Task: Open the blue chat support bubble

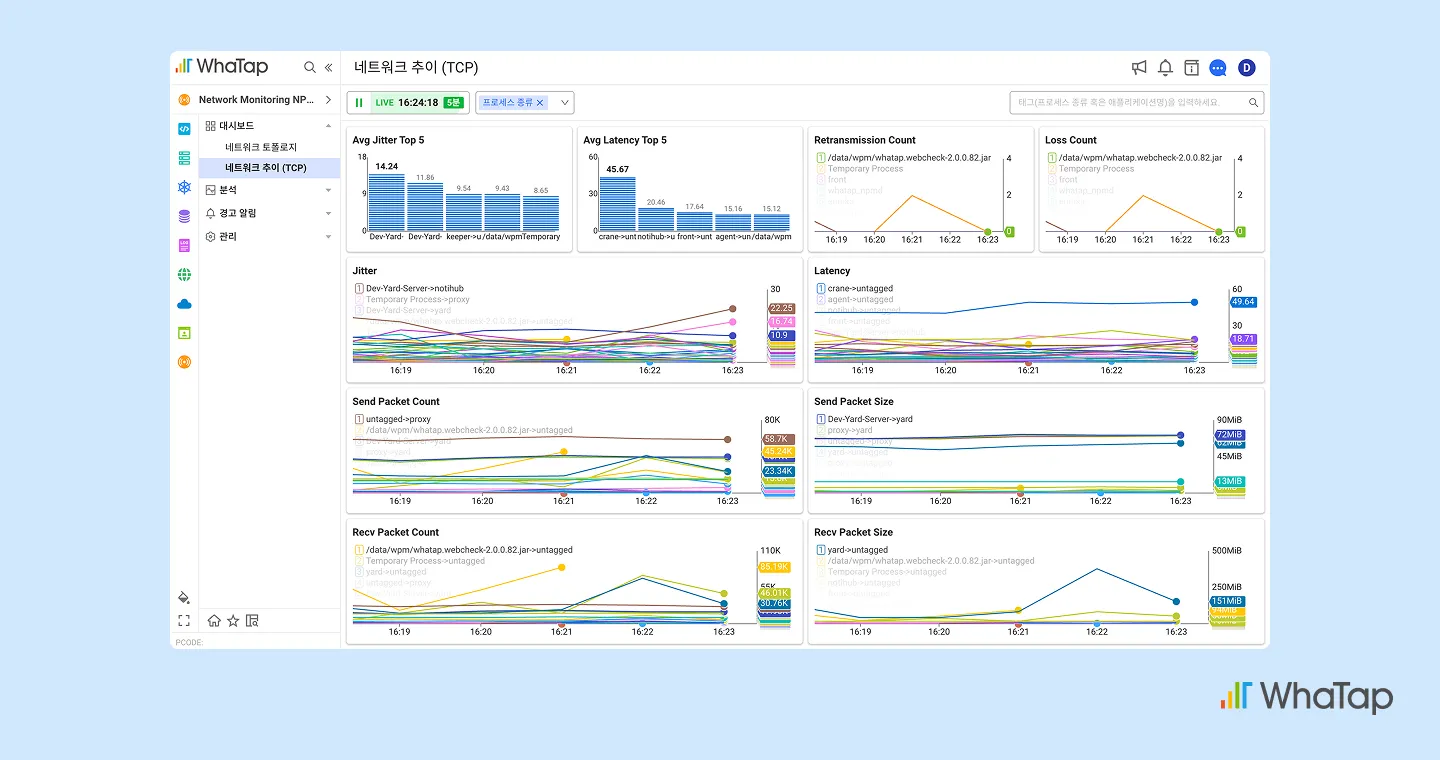Action: pyautogui.click(x=1218, y=67)
